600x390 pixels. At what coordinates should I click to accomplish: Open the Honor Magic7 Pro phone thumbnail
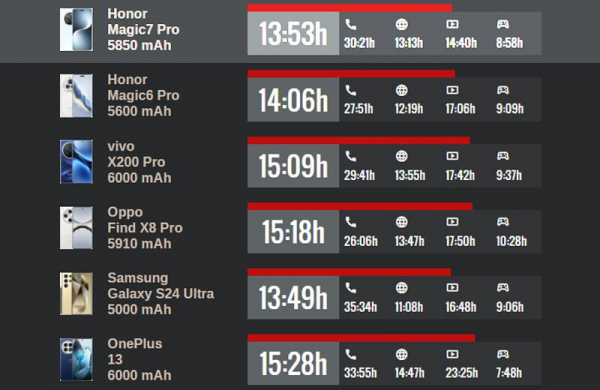tap(76, 29)
